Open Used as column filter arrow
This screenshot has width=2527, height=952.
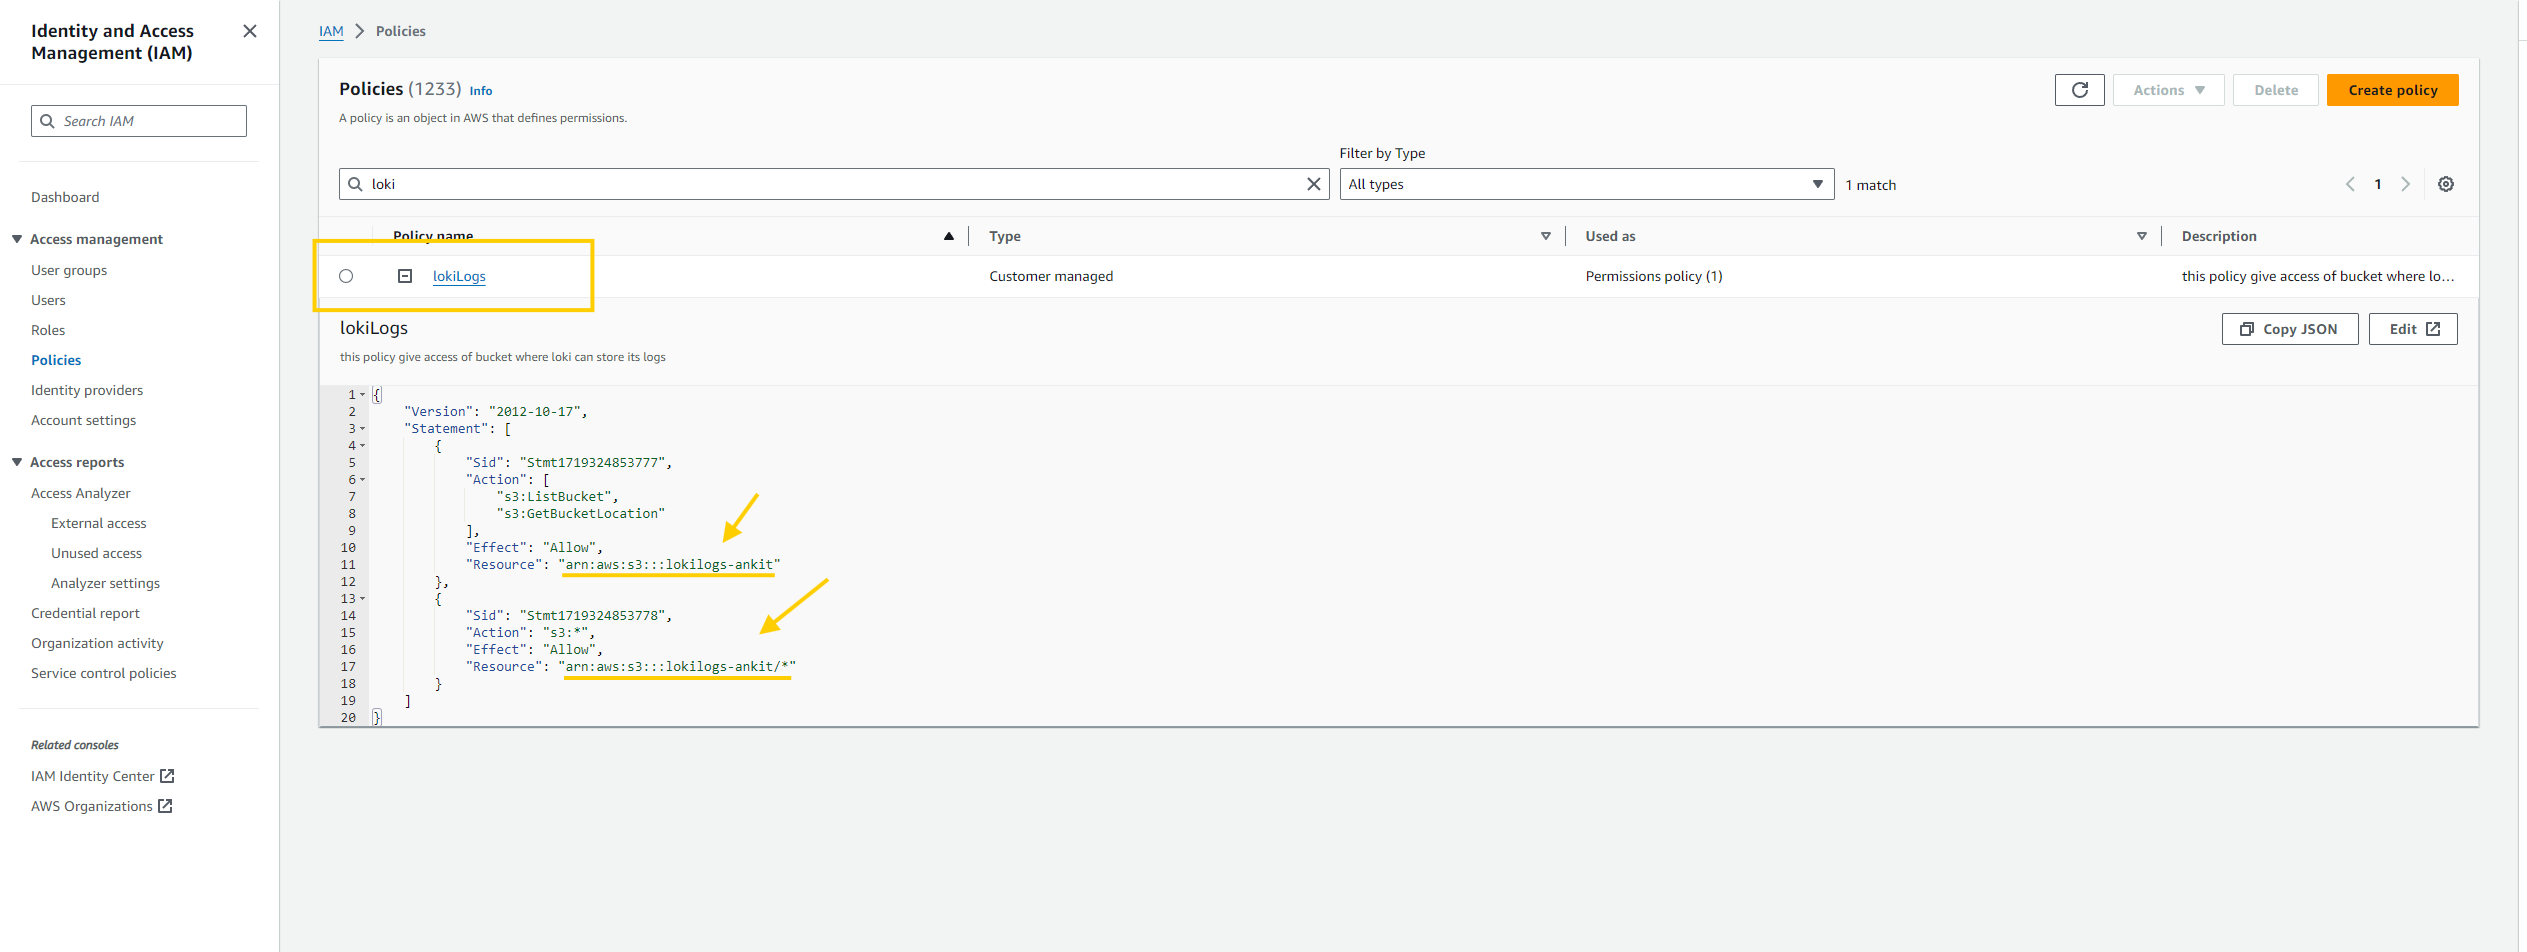(x=2142, y=236)
